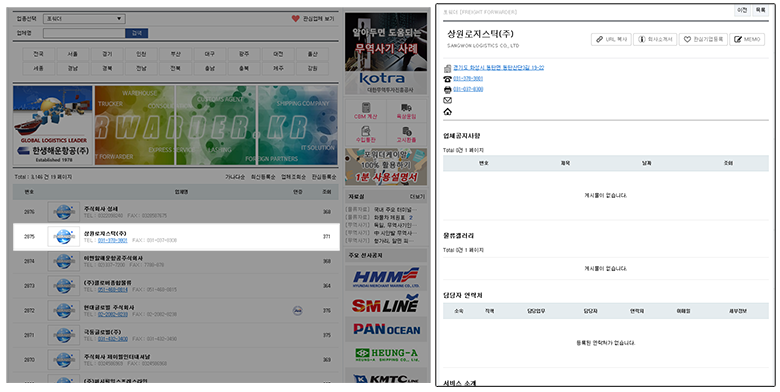The image size is (780, 392).
Task: Click the 더보기 more link in 자료실
Action: tap(417, 196)
